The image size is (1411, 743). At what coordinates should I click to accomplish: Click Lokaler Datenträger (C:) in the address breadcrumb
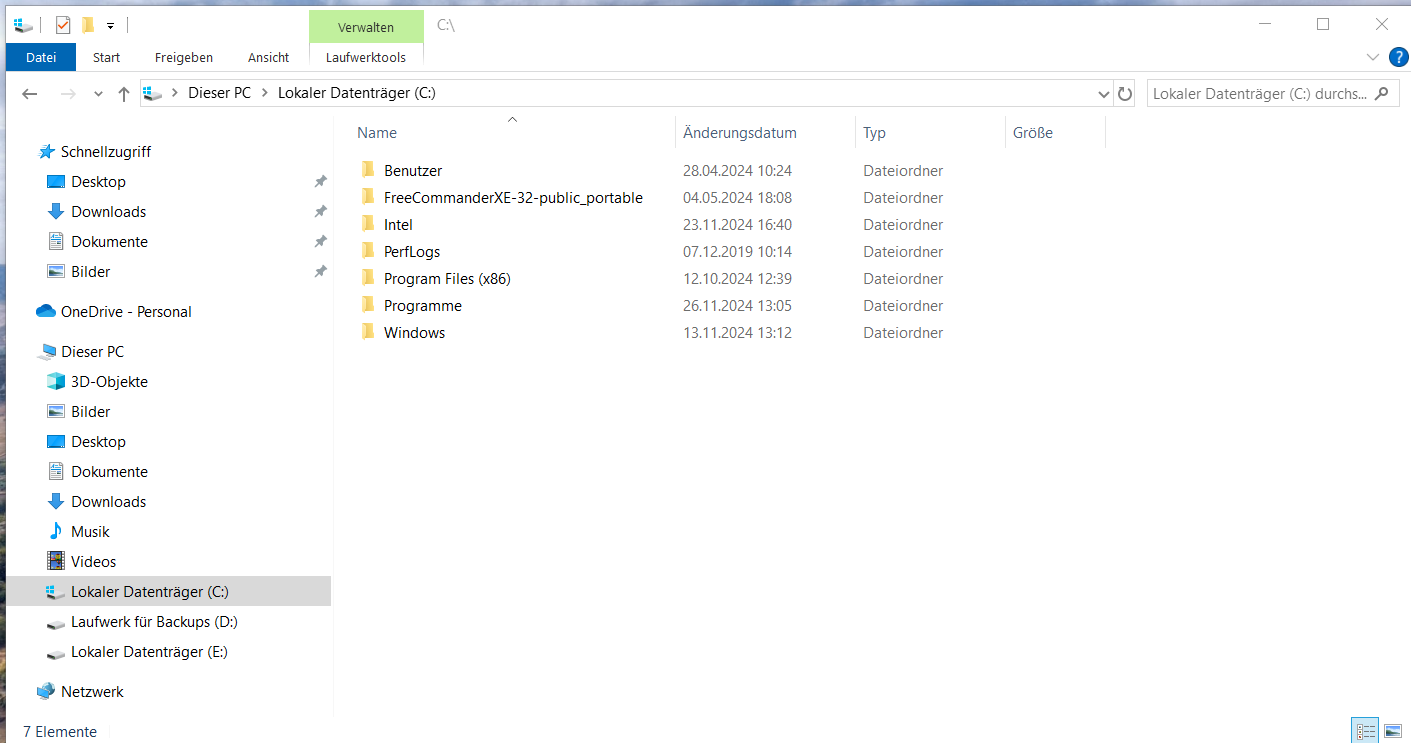tap(357, 93)
